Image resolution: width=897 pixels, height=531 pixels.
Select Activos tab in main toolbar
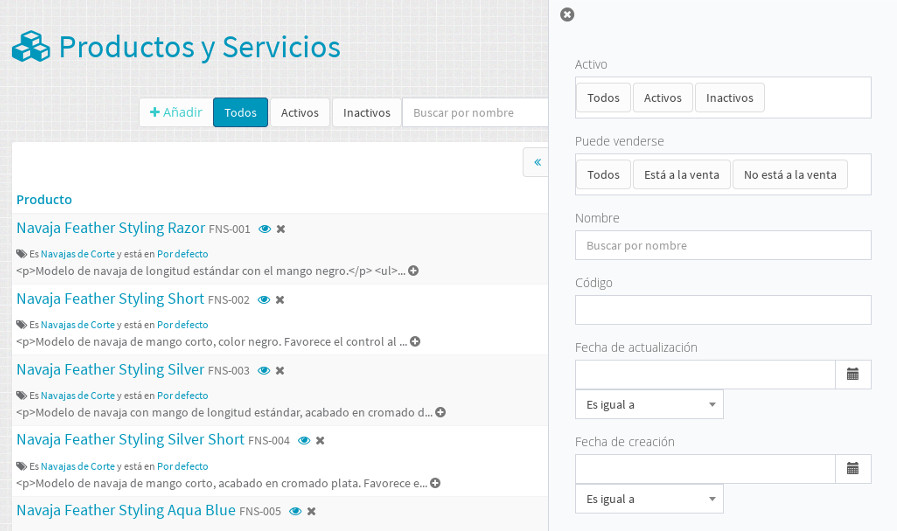click(x=300, y=112)
